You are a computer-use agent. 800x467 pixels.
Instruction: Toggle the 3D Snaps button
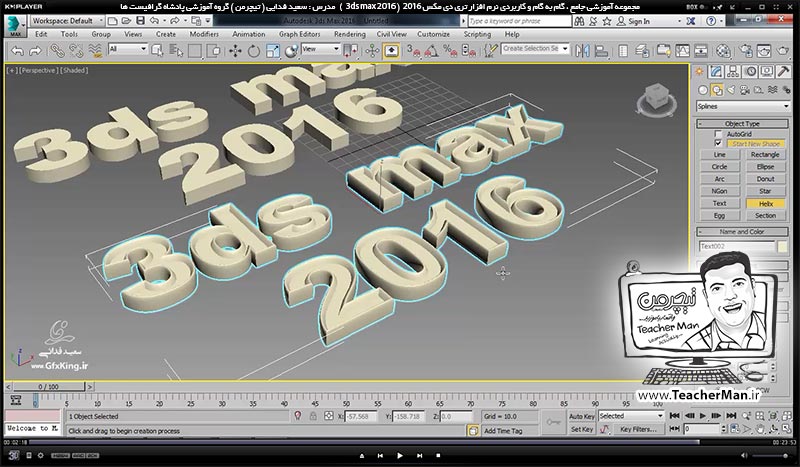(413, 51)
